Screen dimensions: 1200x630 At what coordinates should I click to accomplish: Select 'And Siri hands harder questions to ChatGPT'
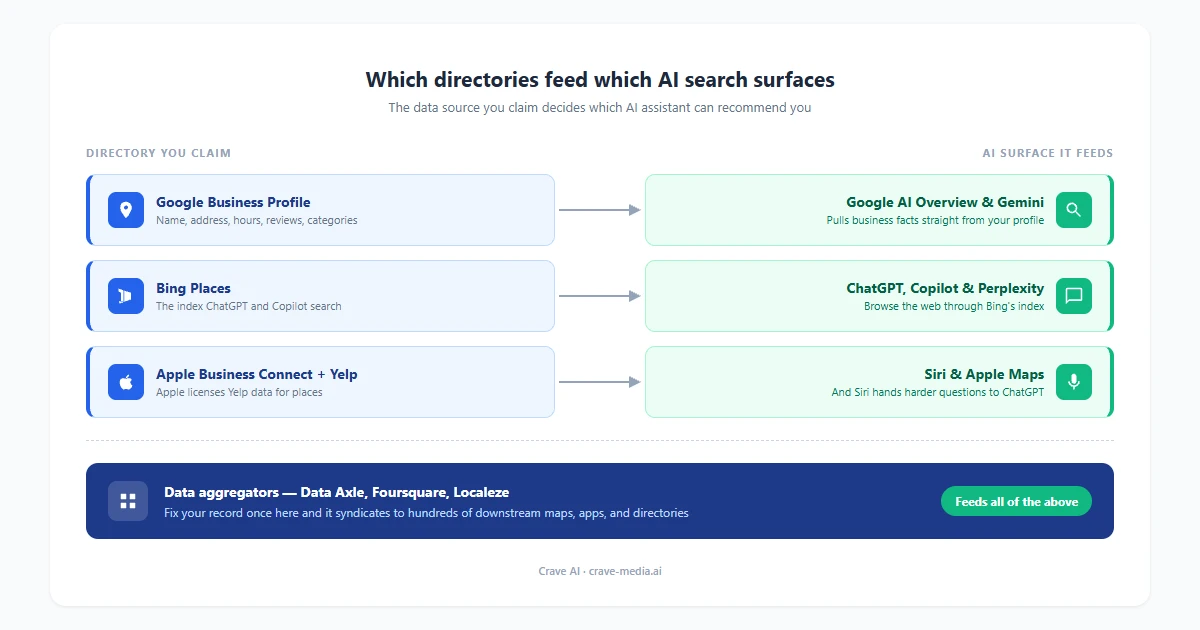[938, 392]
